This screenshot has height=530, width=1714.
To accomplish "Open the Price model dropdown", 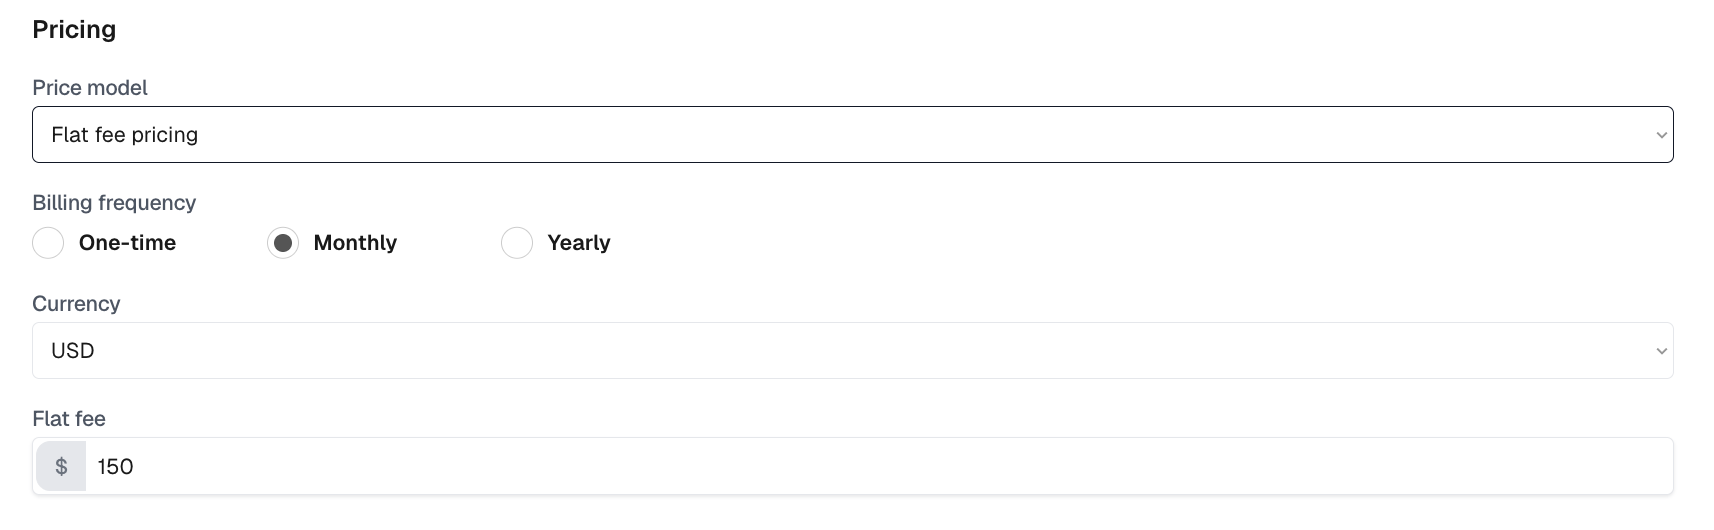I will click(852, 135).
